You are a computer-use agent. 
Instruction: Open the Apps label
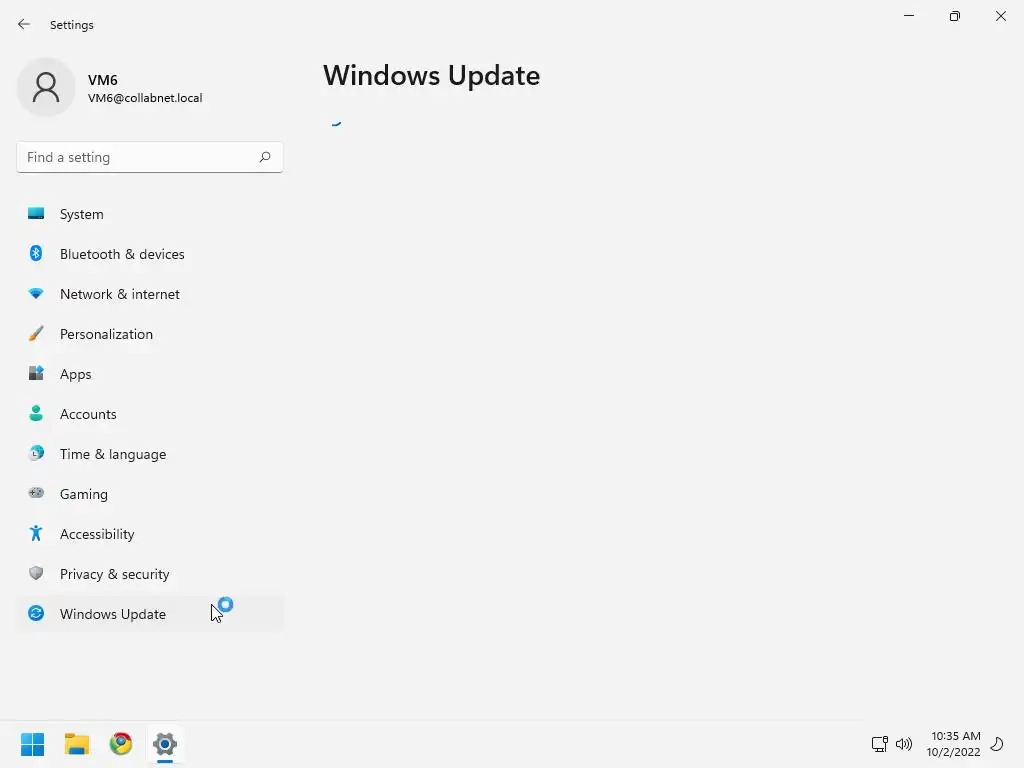76,374
